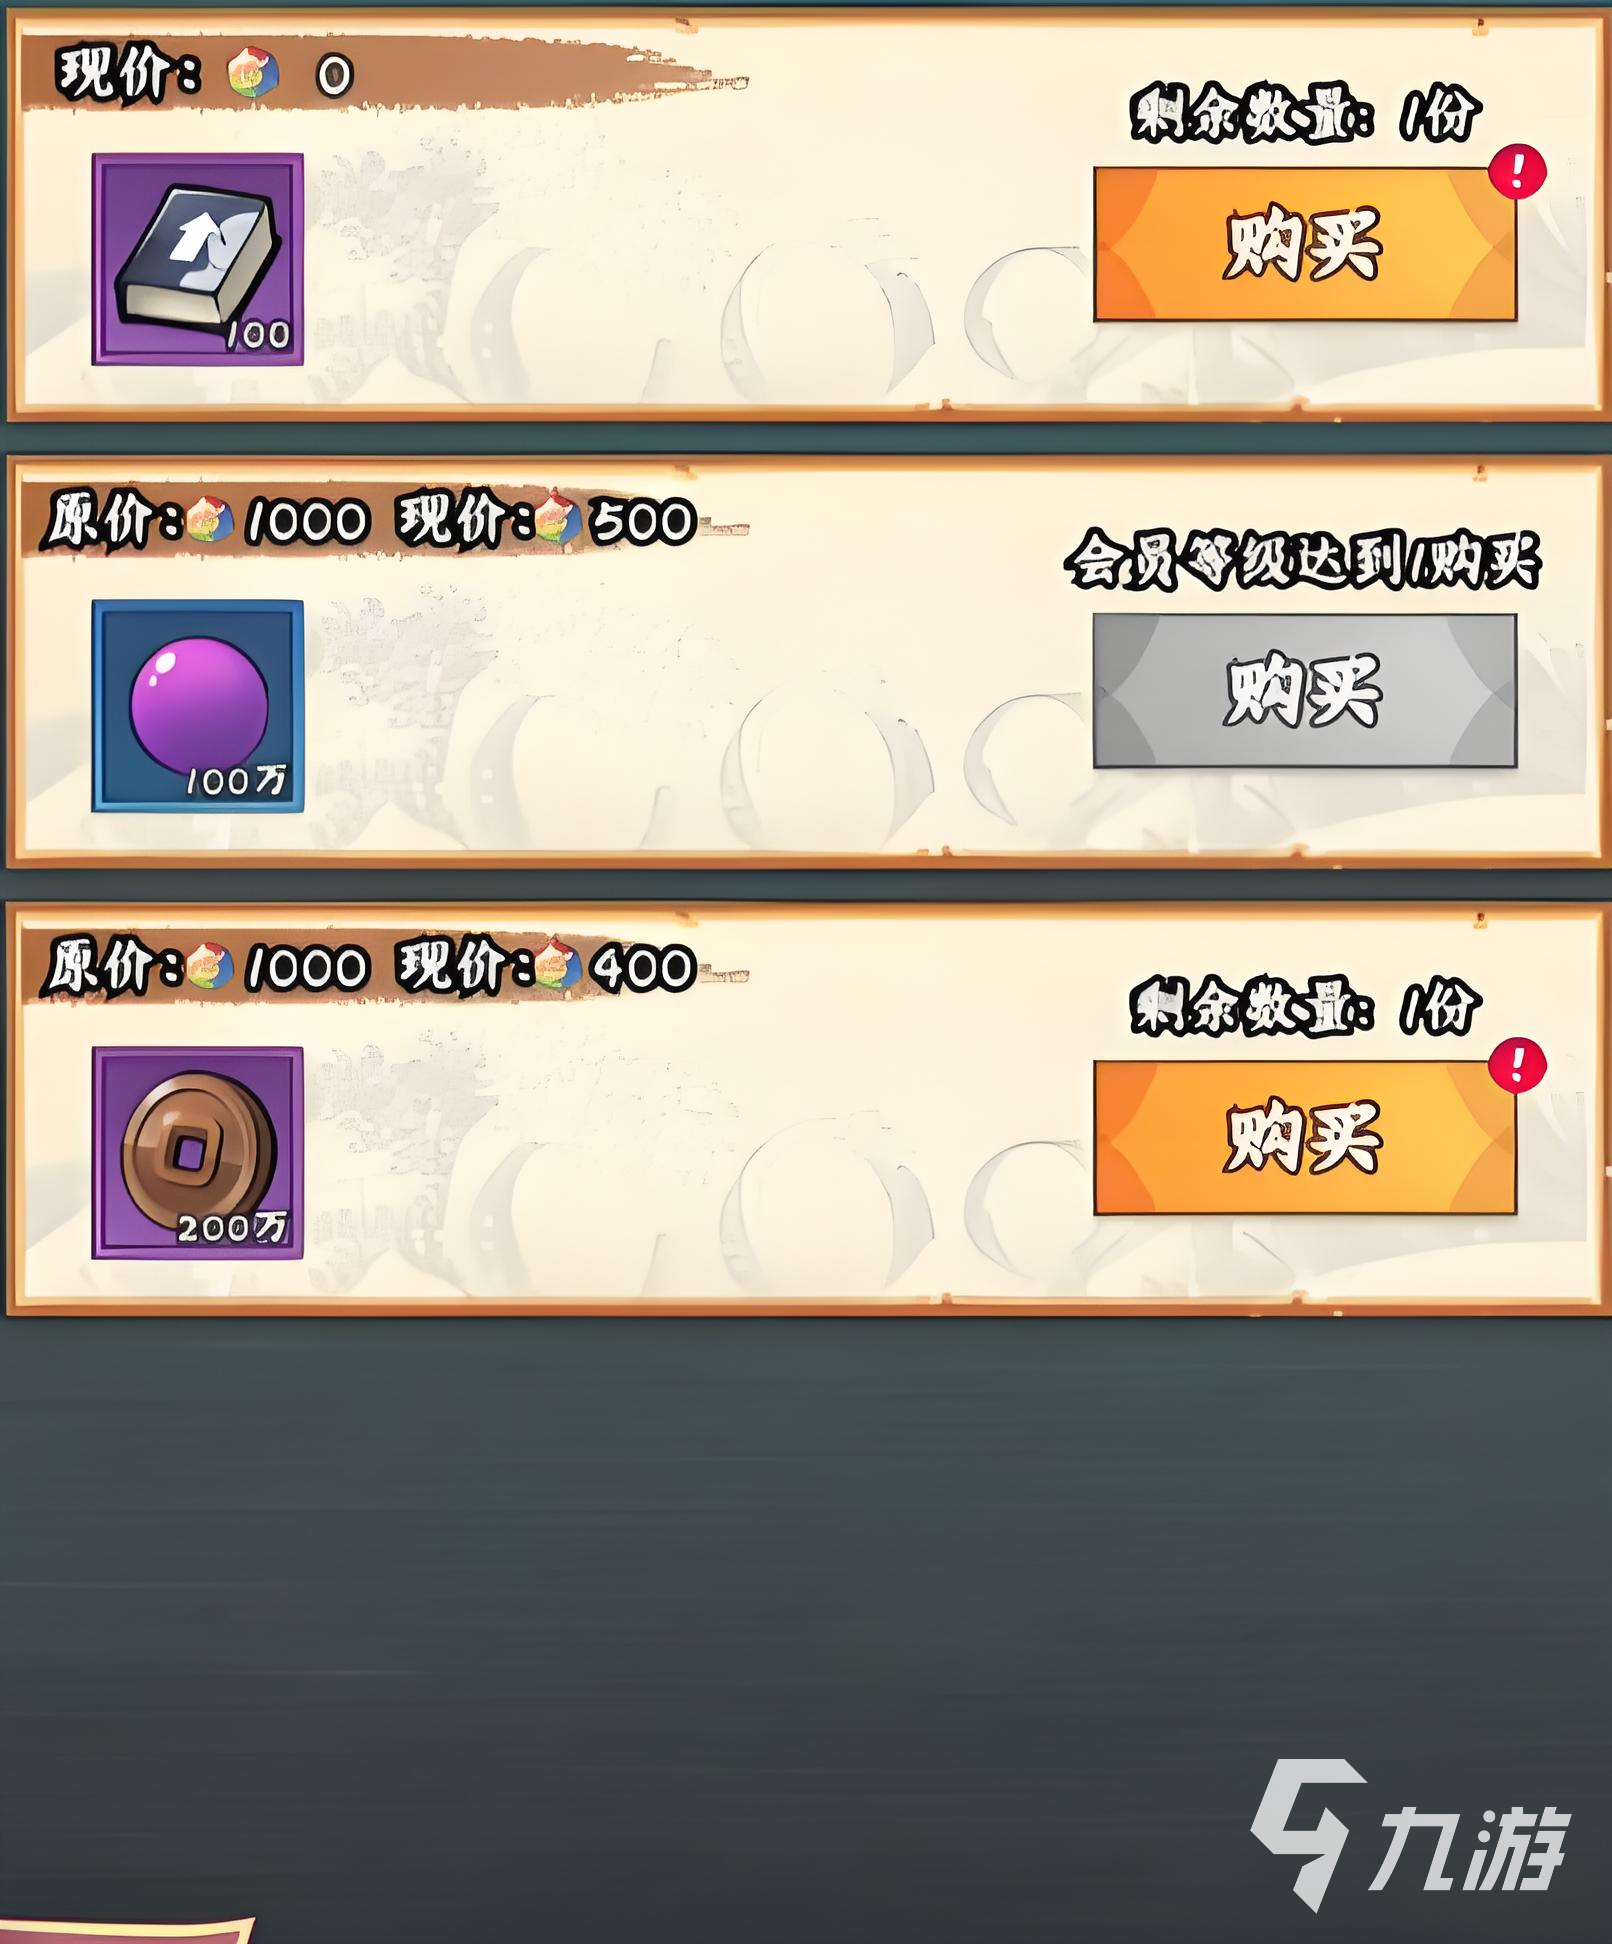This screenshot has width=1612, height=1944.
Task: Select the skill book item icon
Action: (198, 259)
